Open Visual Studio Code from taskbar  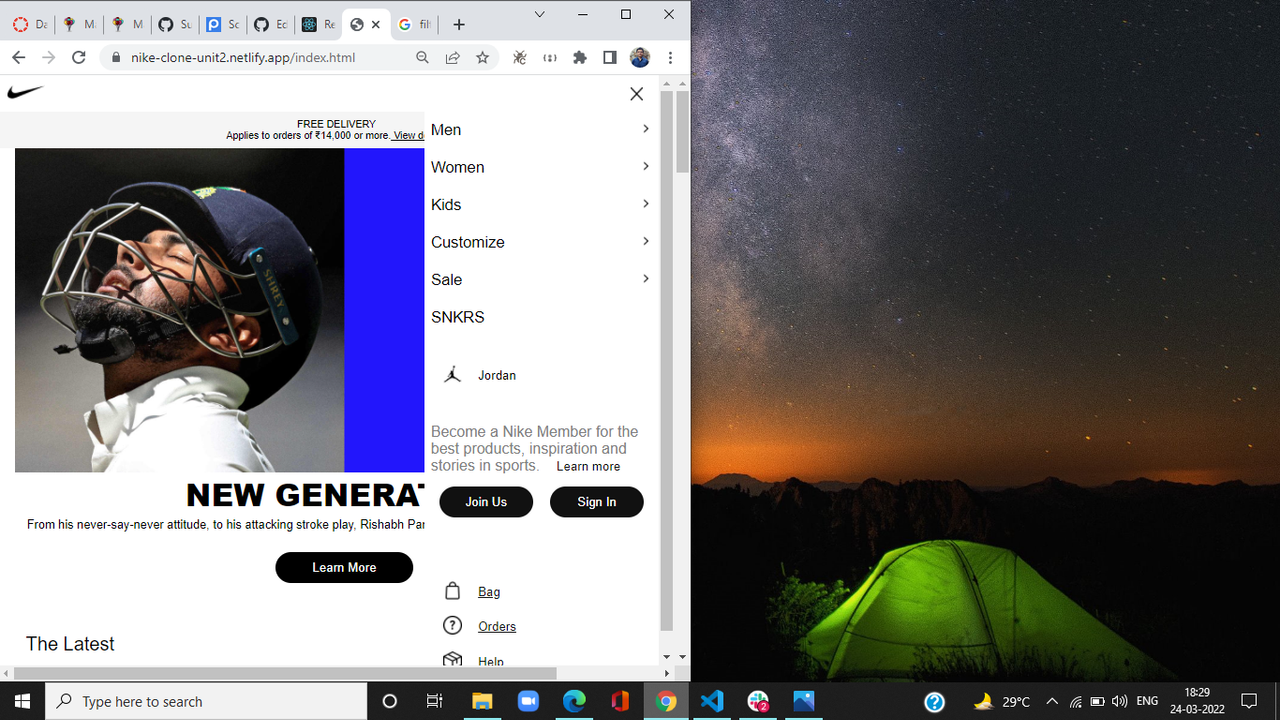tap(712, 701)
